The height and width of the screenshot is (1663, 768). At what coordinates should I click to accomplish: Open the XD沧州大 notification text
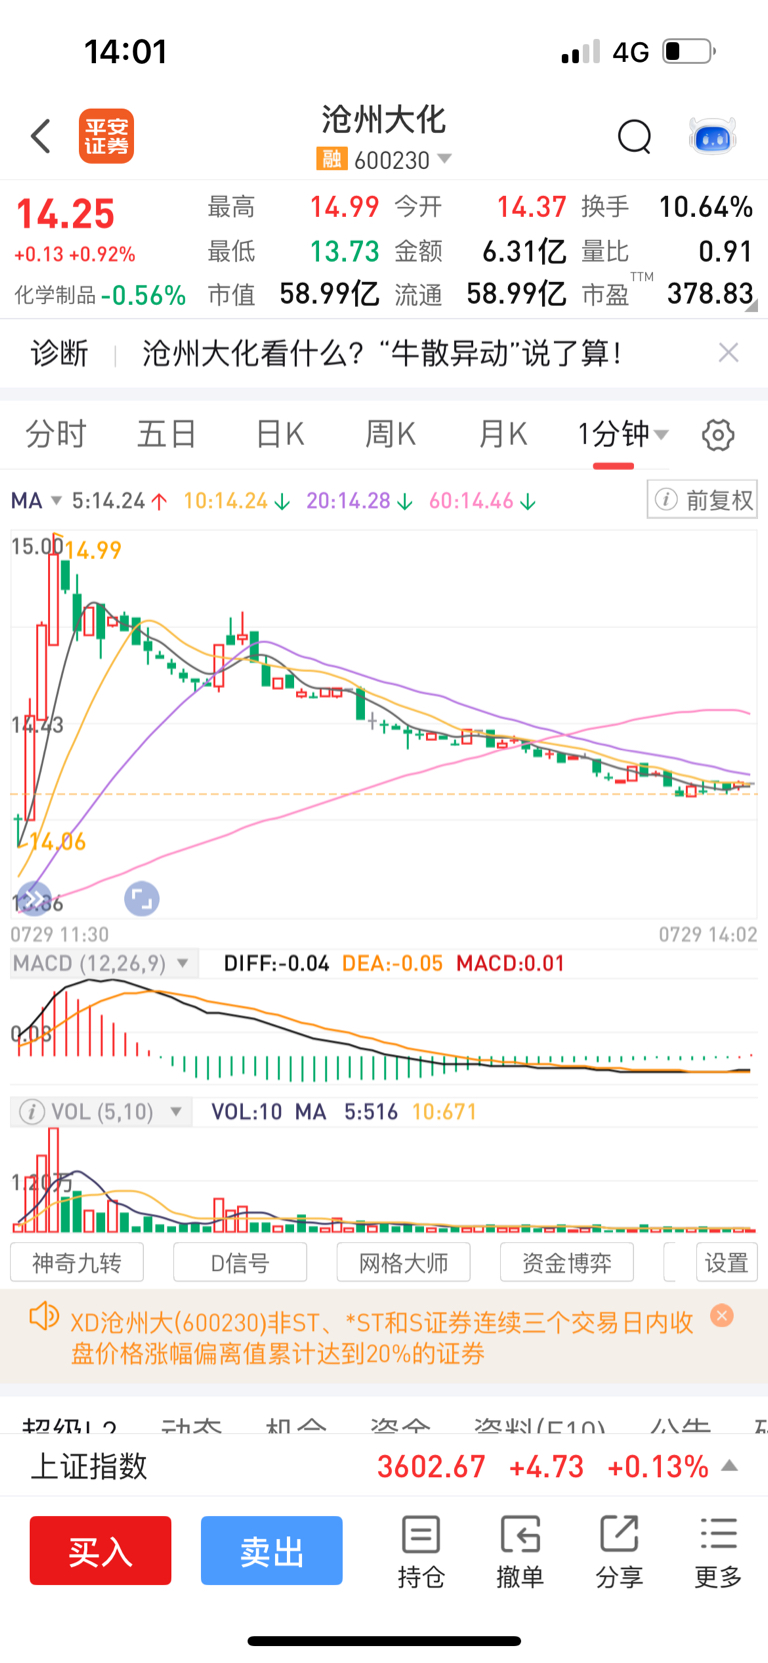click(x=382, y=1338)
